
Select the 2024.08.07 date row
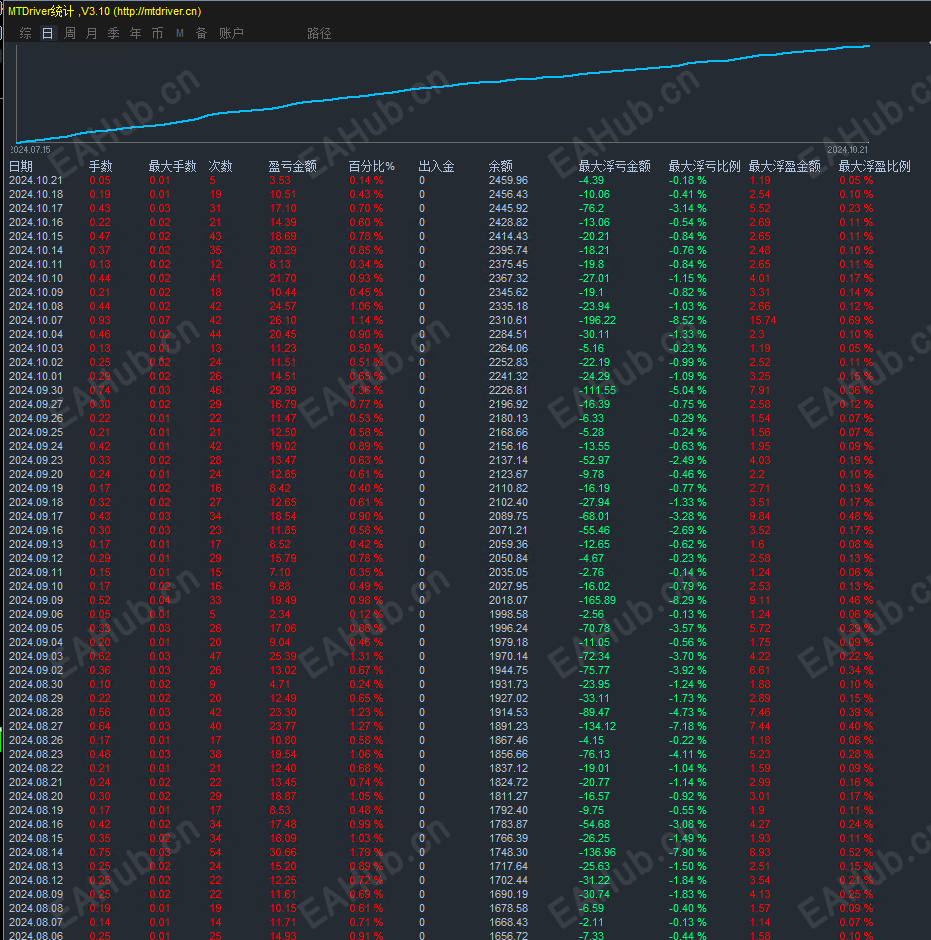point(36,922)
